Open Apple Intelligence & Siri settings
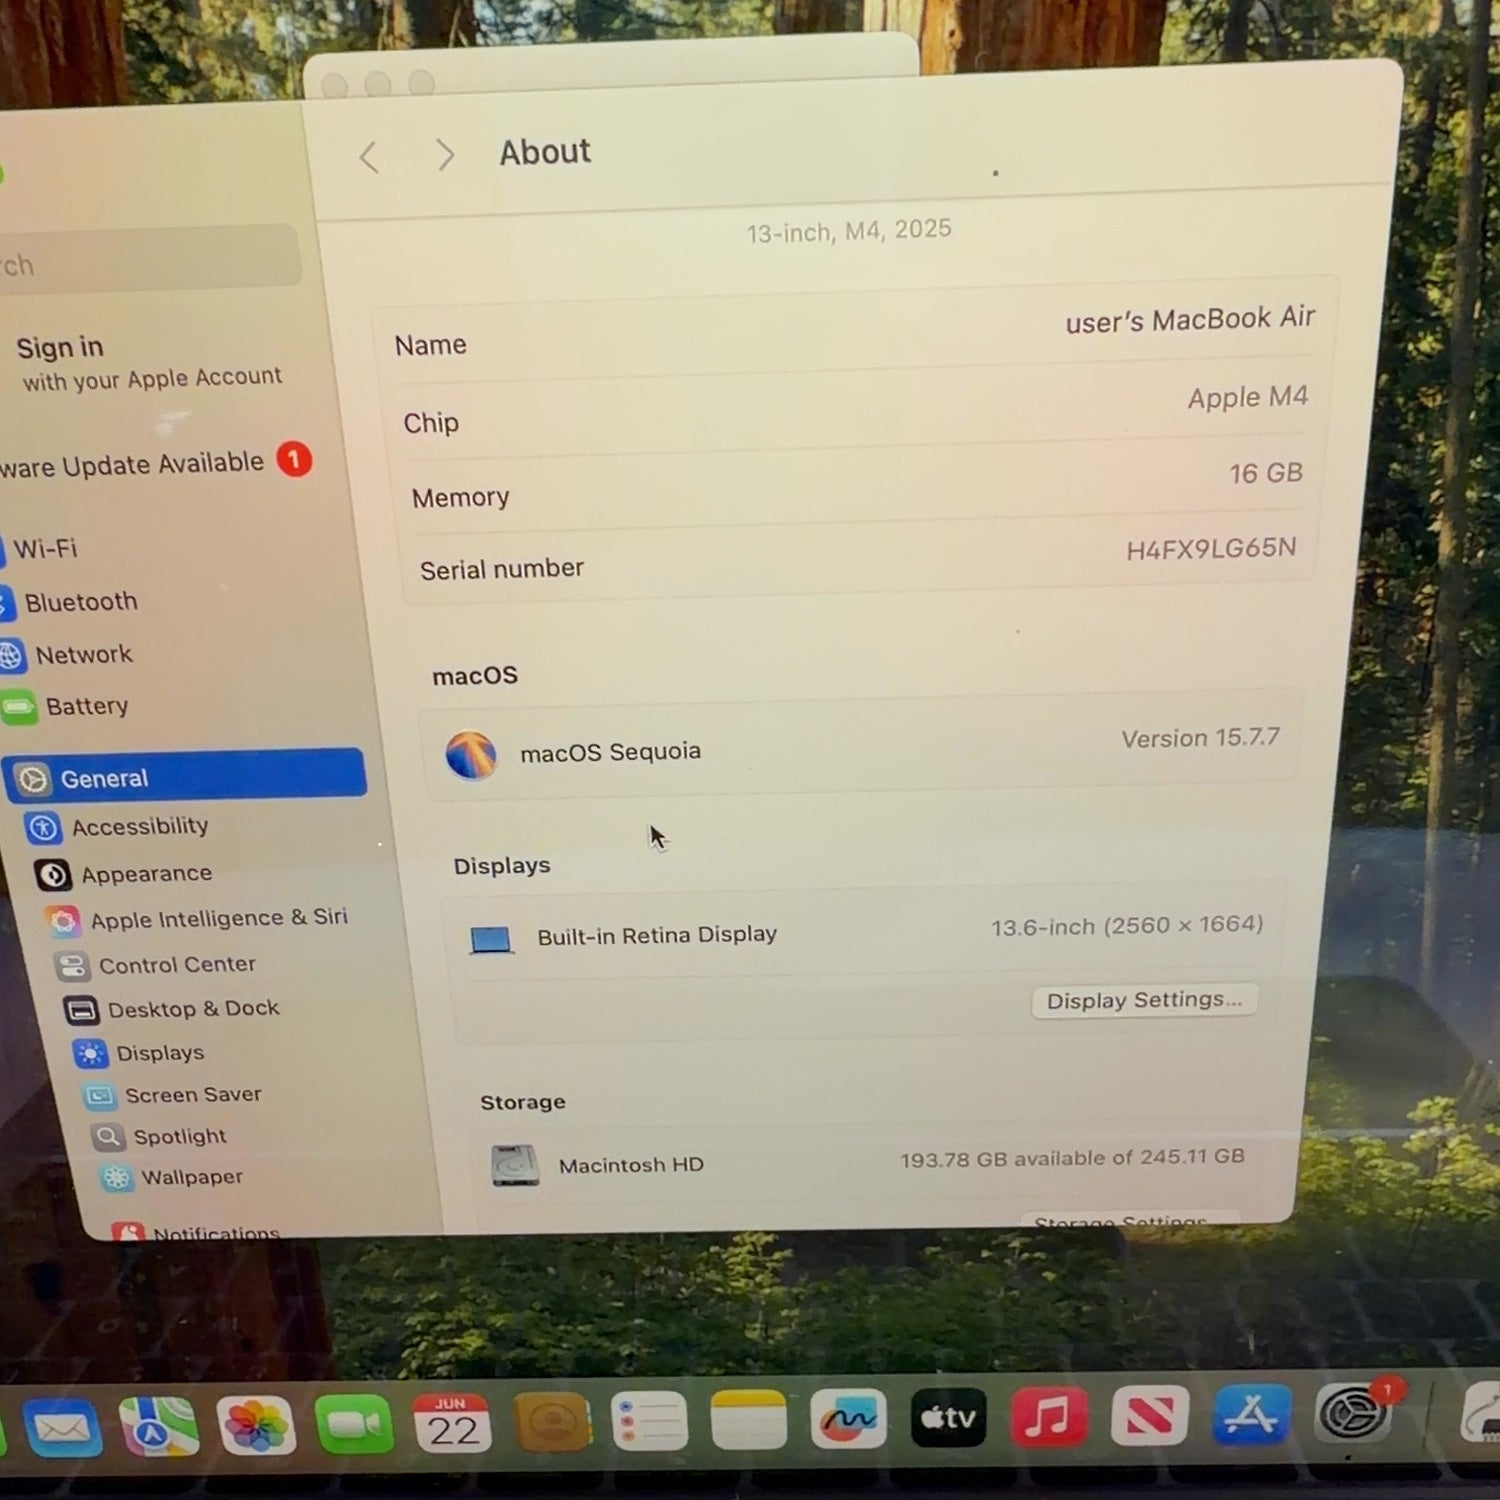 (x=218, y=918)
